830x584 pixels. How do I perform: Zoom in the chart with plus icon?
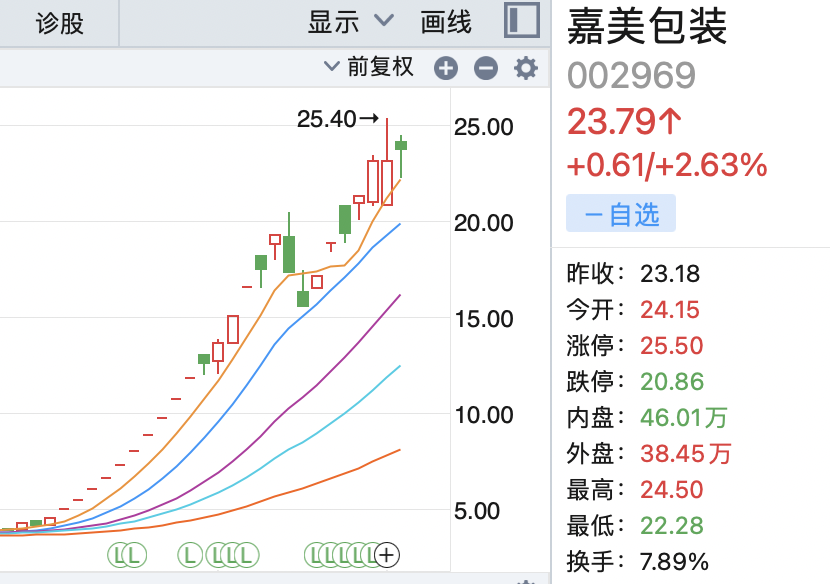(x=446, y=68)
